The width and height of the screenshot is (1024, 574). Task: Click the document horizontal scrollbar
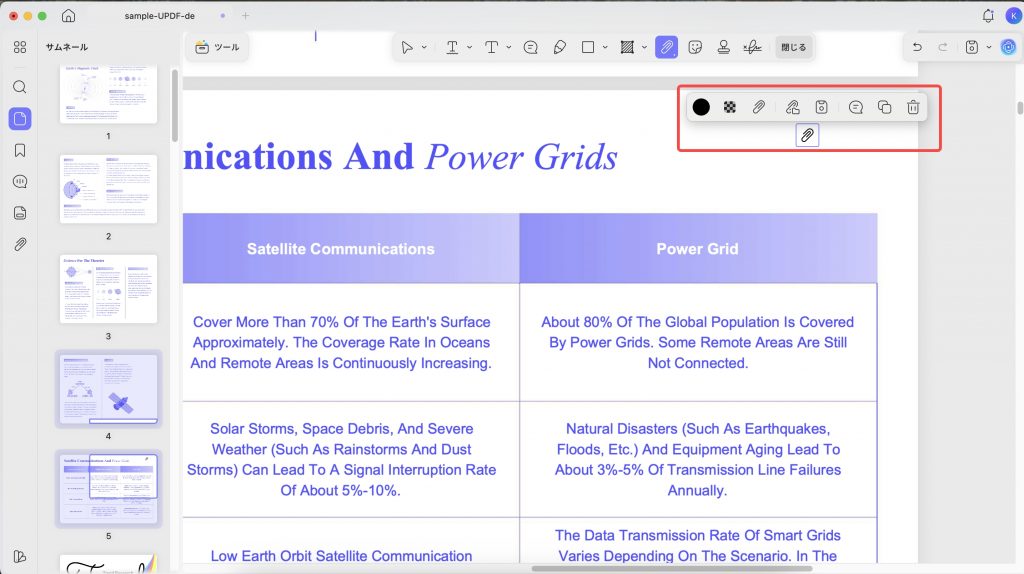pyautogui.click(x=673, y=569)
